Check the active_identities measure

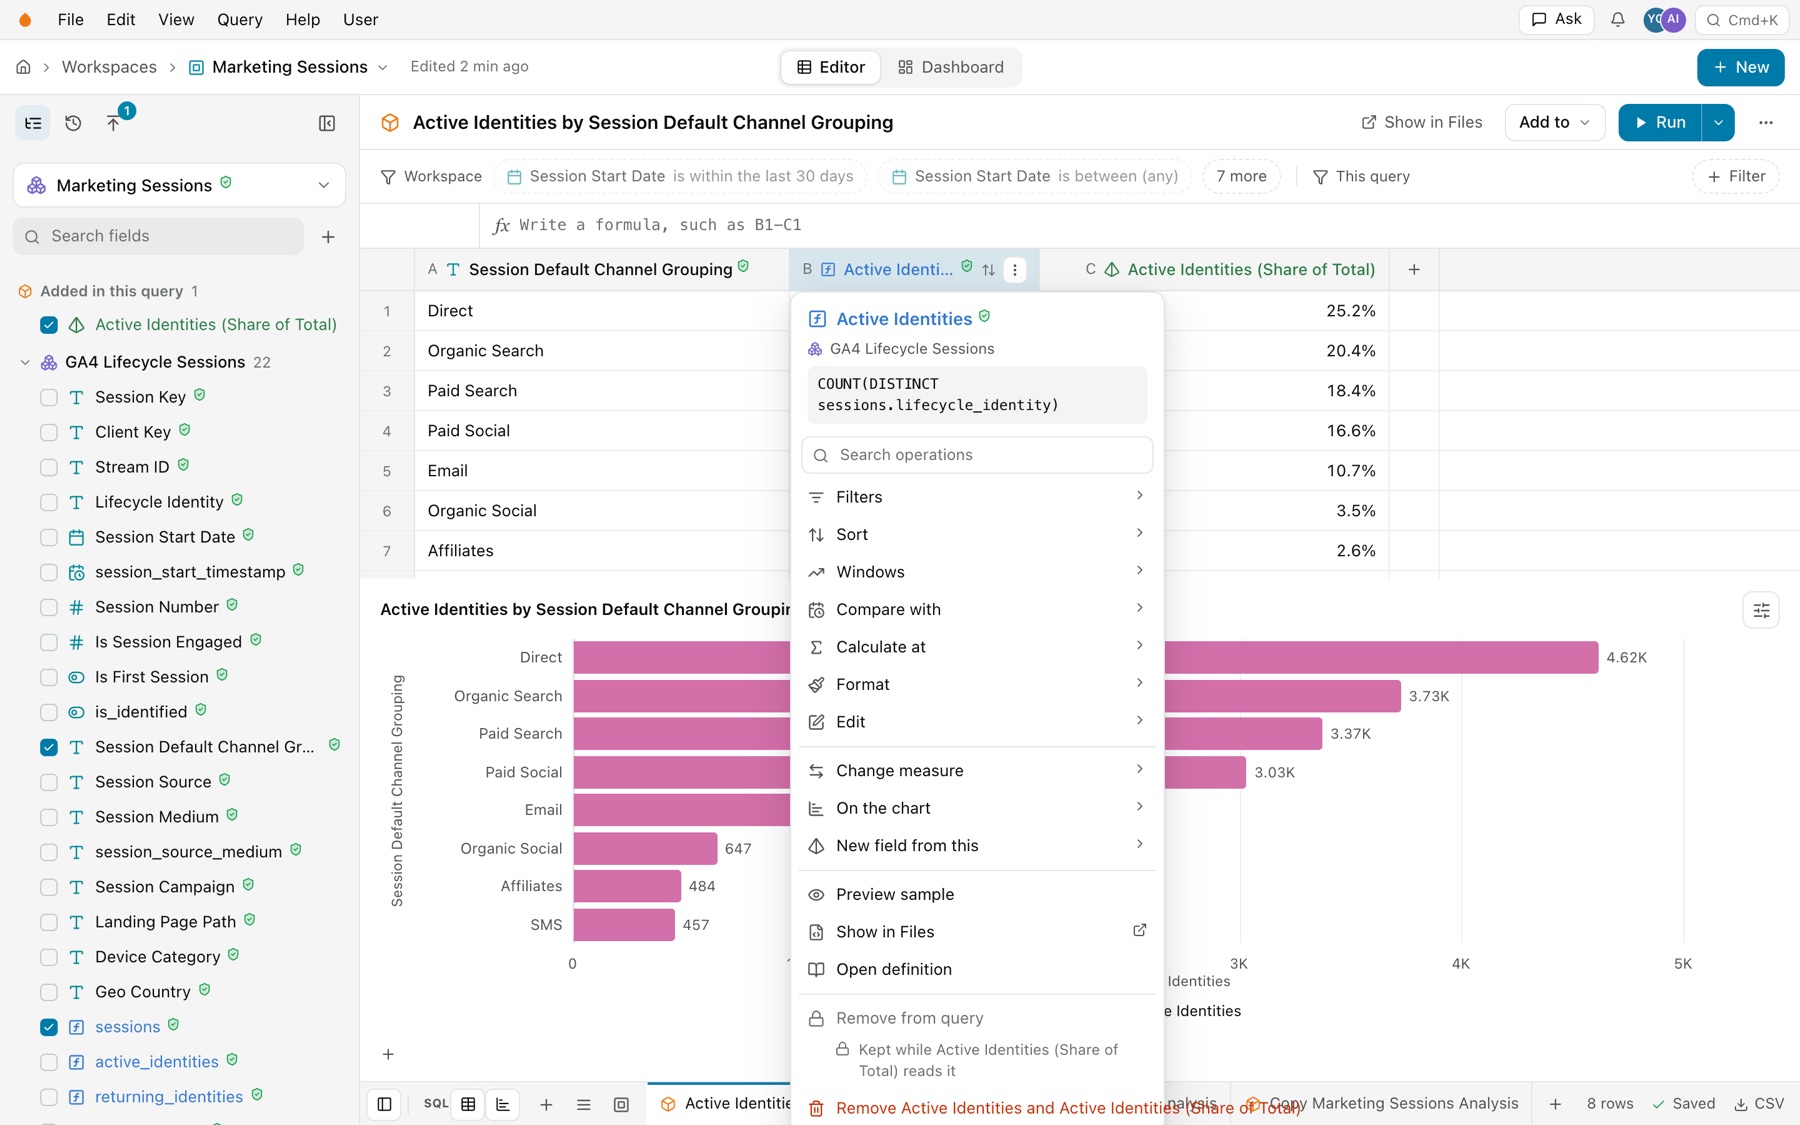click(49, 1062)
